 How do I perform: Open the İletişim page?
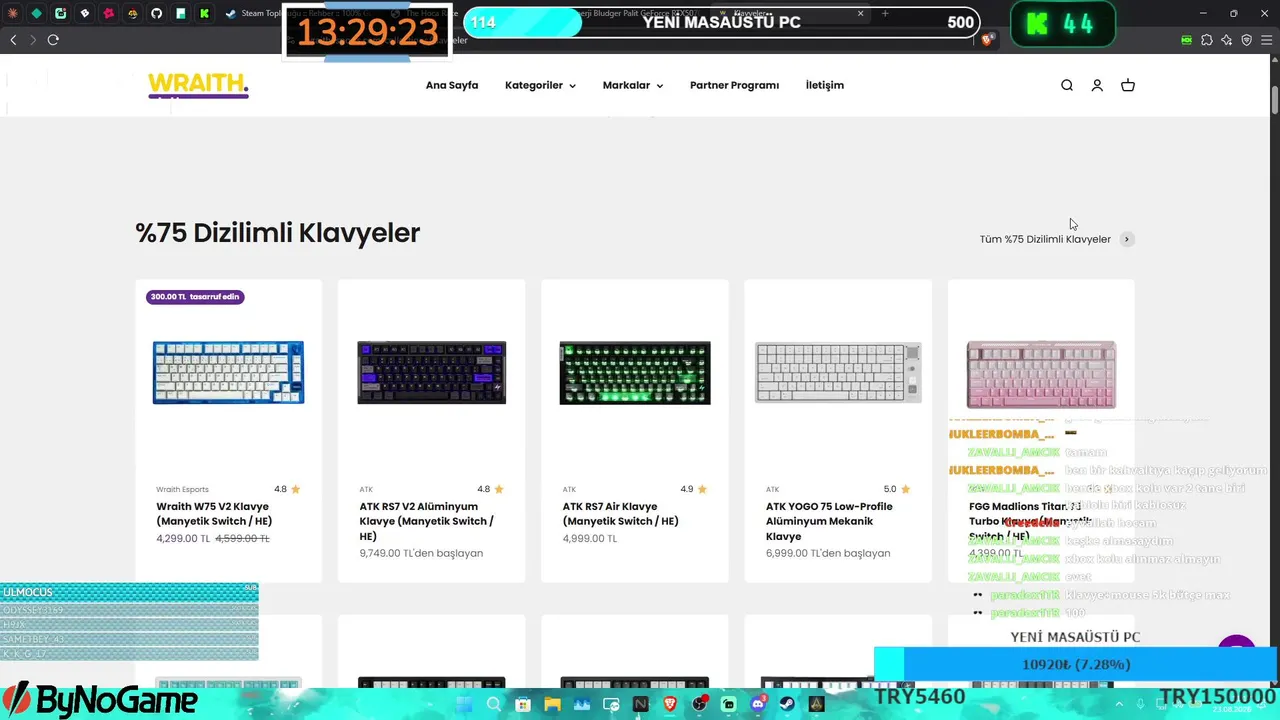pos(825,86)
